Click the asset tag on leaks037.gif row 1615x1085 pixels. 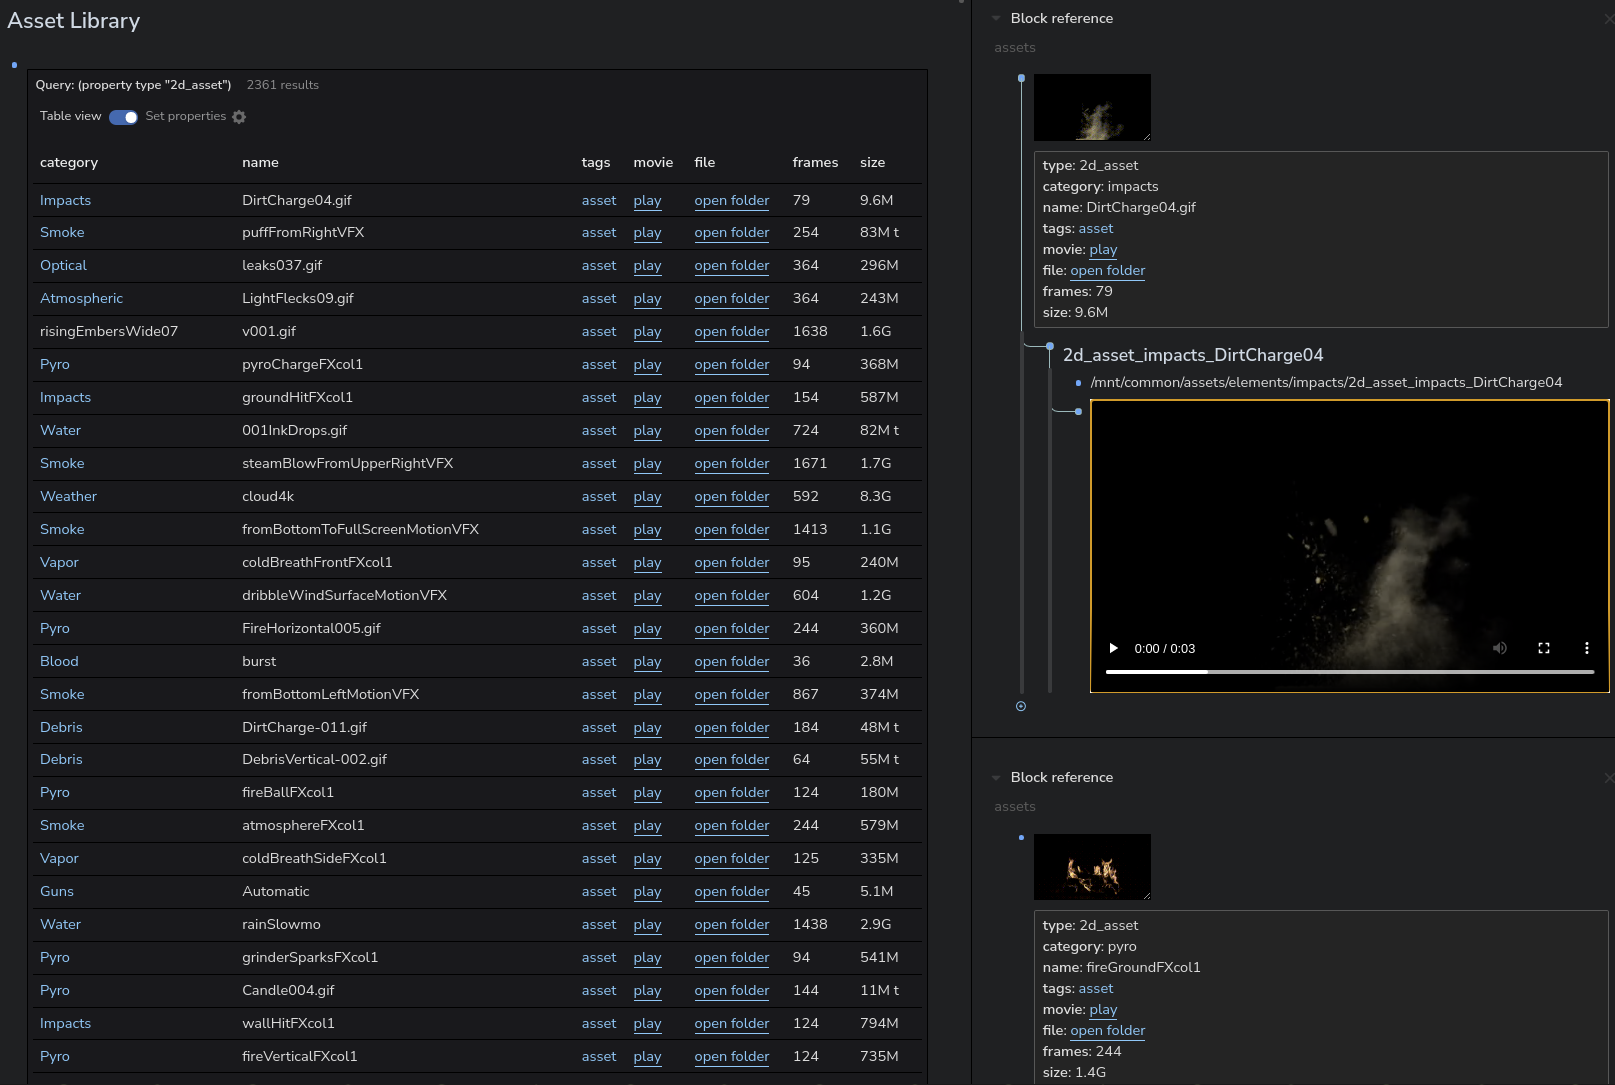(598, 266)
